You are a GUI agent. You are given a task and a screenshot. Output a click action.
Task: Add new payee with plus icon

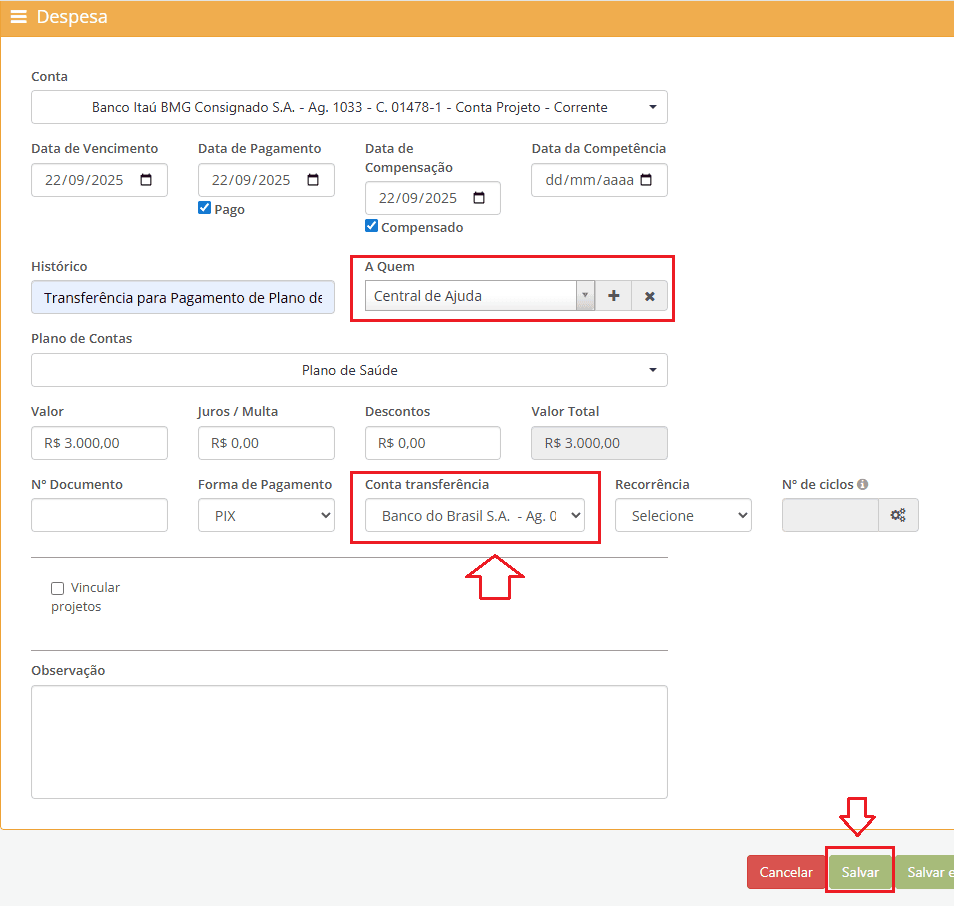(x=613, y=296)
